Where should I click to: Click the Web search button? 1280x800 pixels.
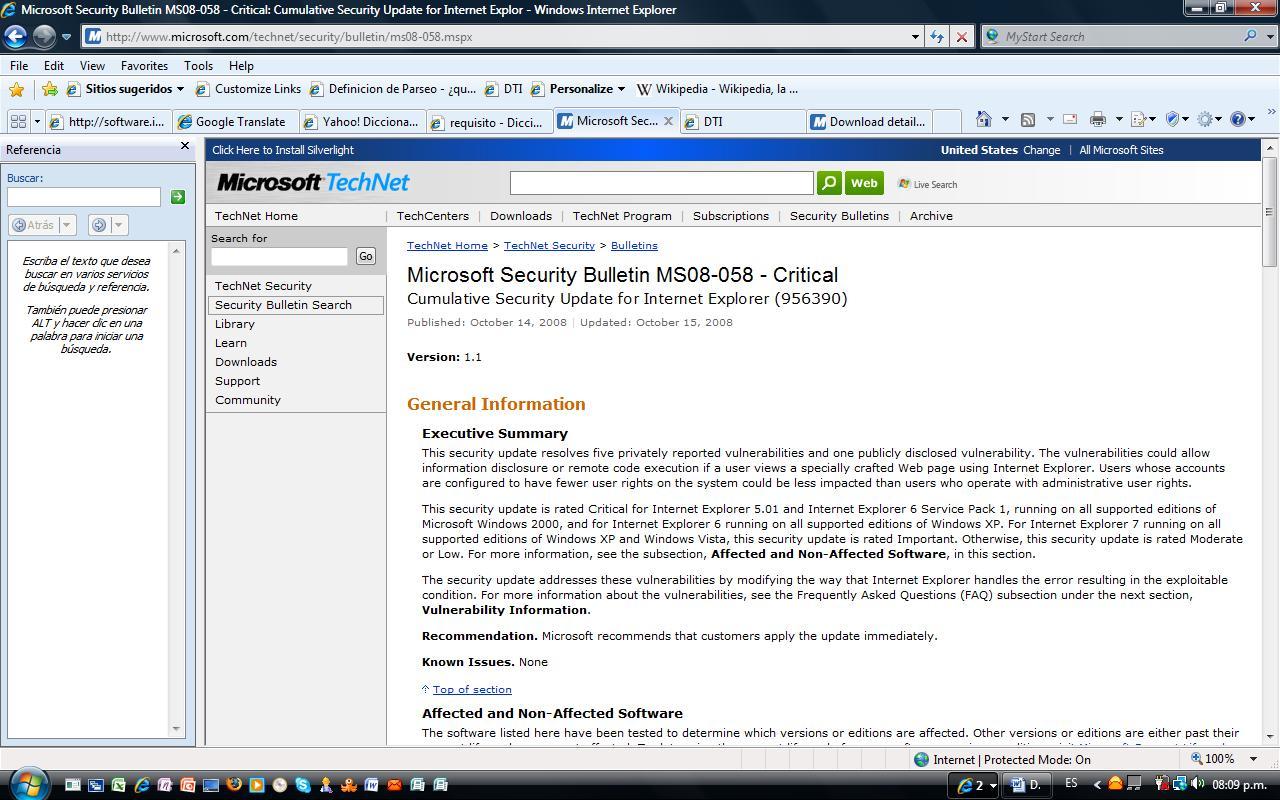point(864,183)
